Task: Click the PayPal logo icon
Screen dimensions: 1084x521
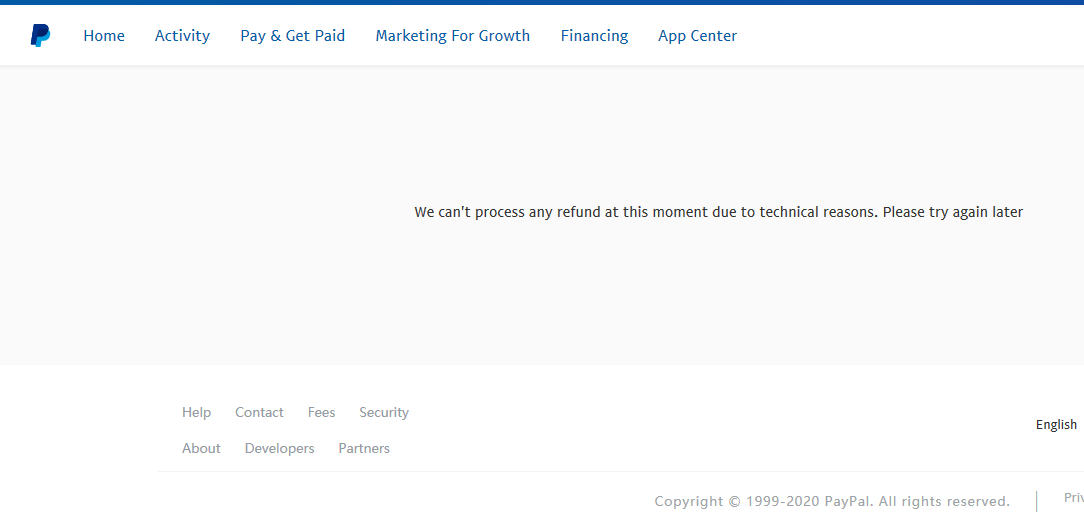Action: [x=40, y=36]
